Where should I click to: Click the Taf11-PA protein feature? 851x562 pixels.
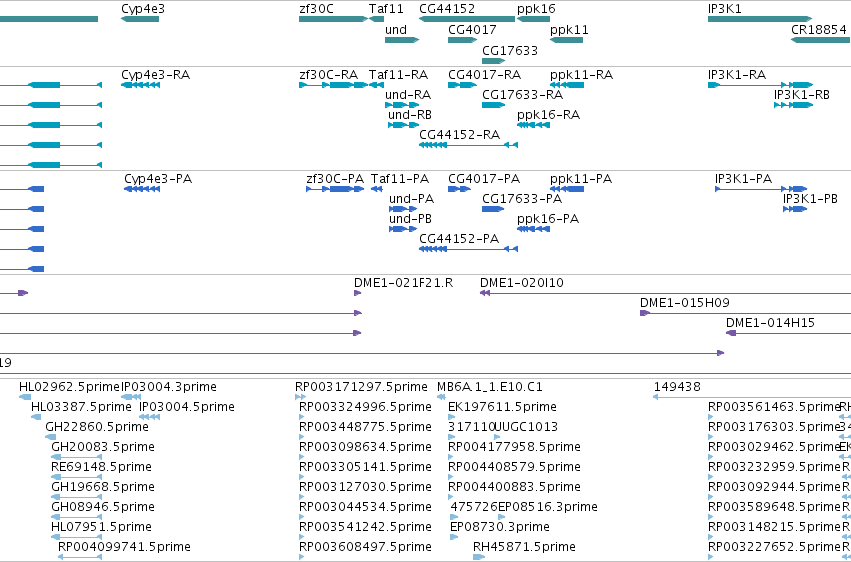click(x=377, y=189)
